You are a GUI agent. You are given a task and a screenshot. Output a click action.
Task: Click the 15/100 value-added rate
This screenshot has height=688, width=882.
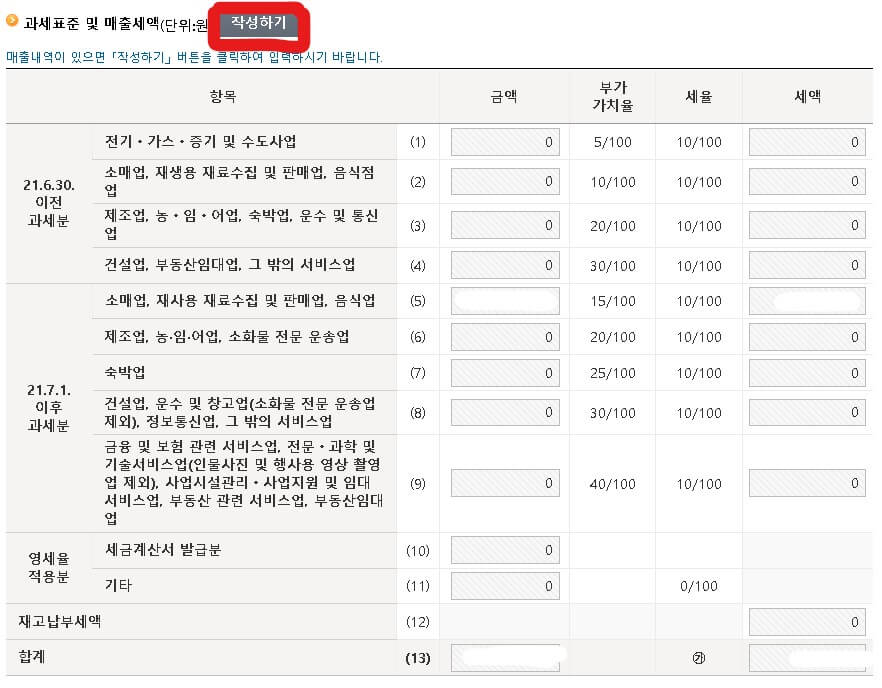(x=613, y=301)
